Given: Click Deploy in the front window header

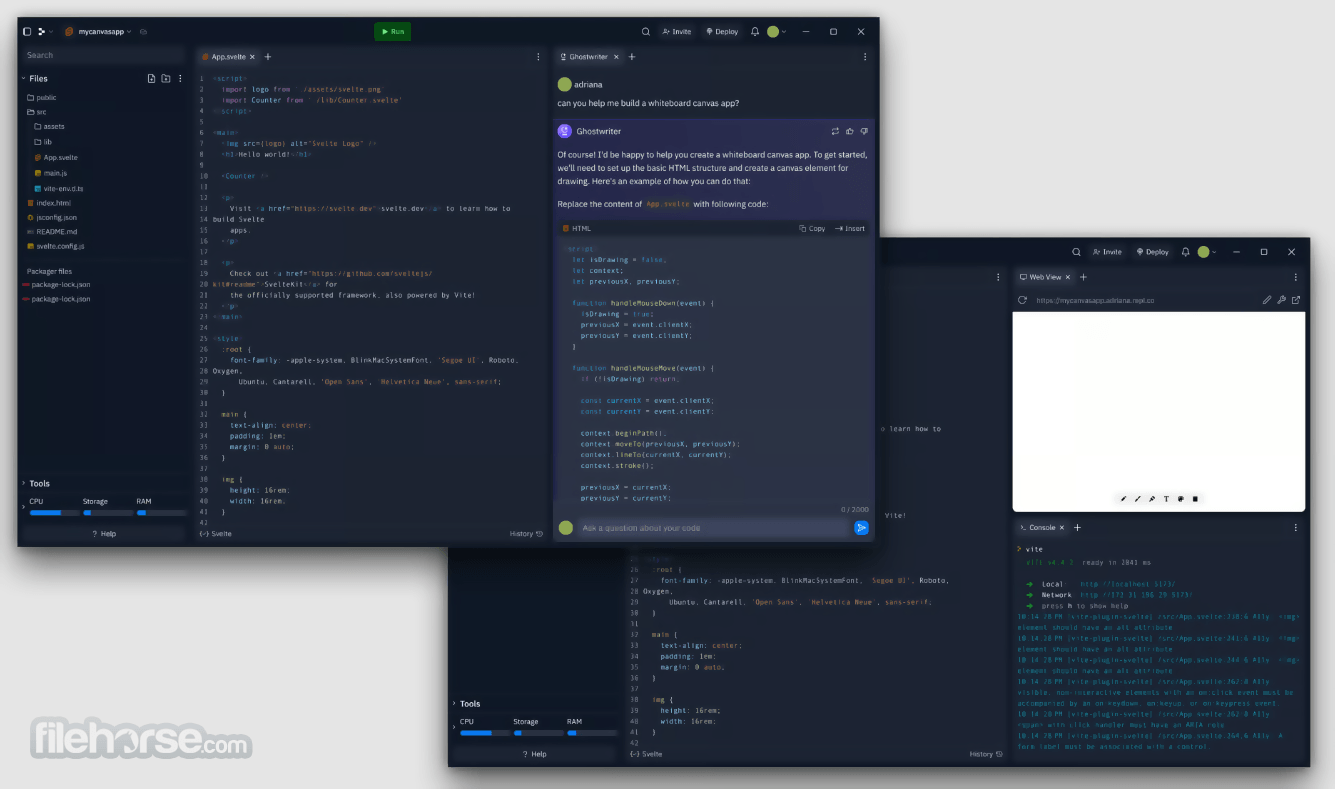Looking at the screenshot, I should (x=722, y=32).
